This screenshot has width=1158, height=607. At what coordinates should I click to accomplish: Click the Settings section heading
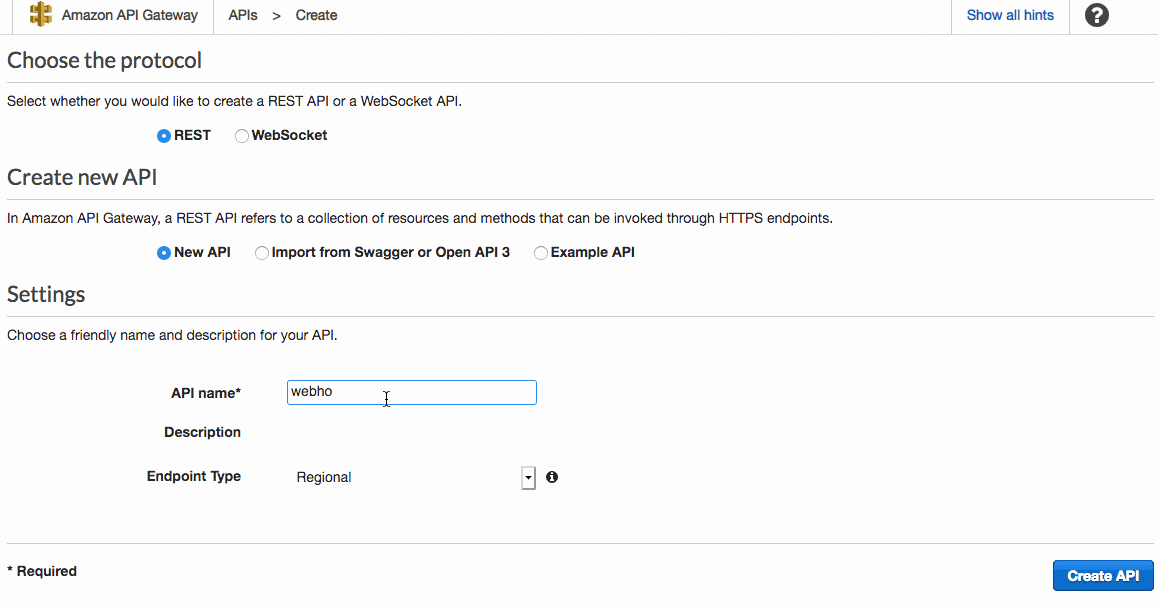point(46,294)
